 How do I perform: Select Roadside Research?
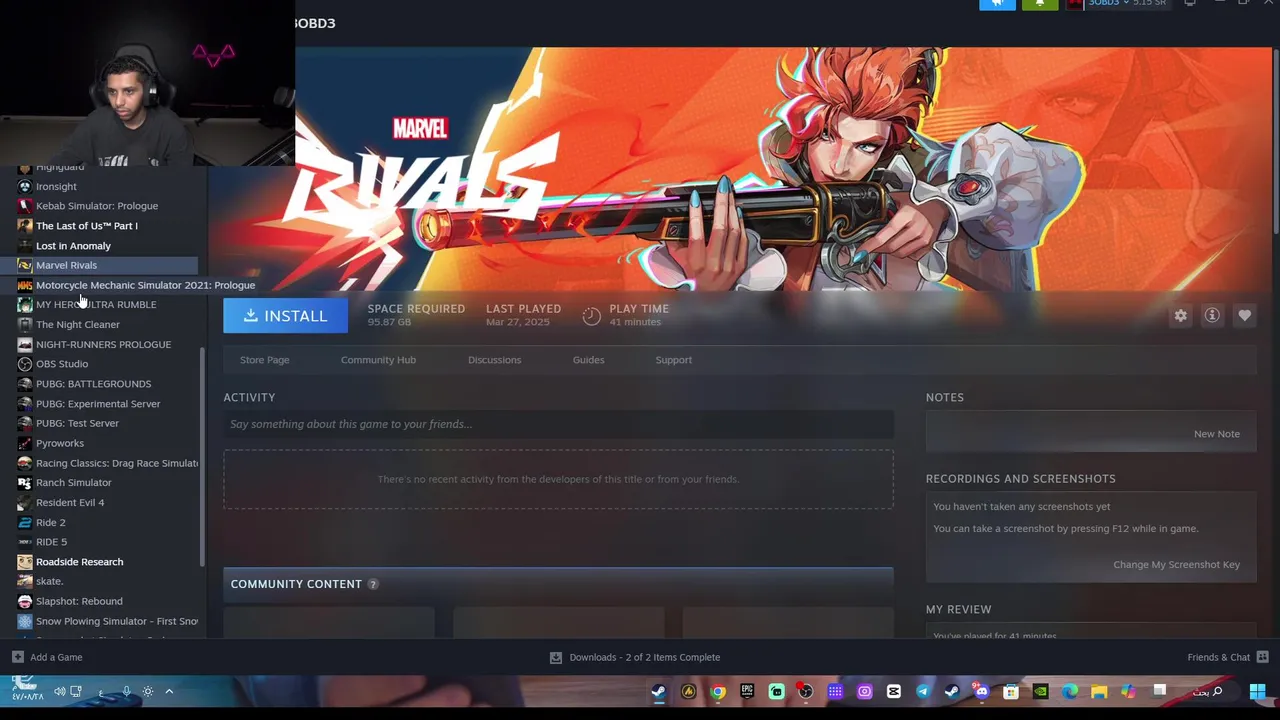point(79,562)
